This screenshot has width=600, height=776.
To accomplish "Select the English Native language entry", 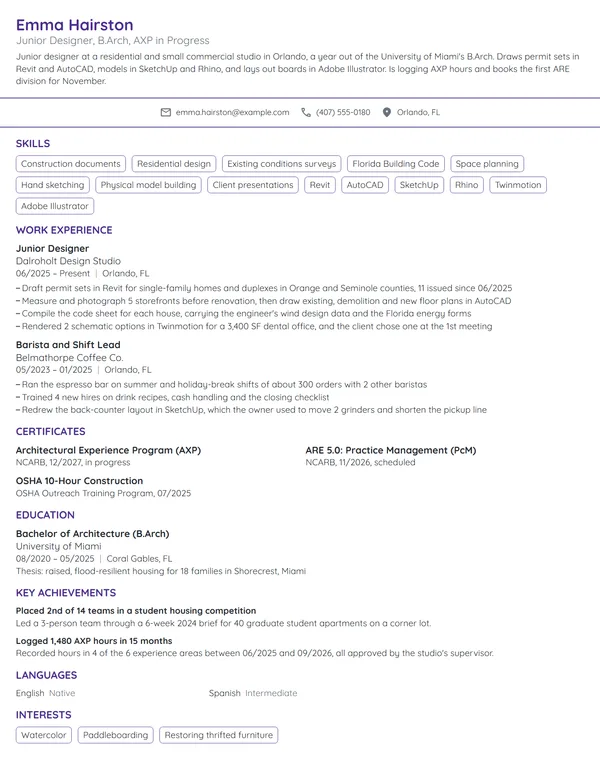I will (46, 693).
